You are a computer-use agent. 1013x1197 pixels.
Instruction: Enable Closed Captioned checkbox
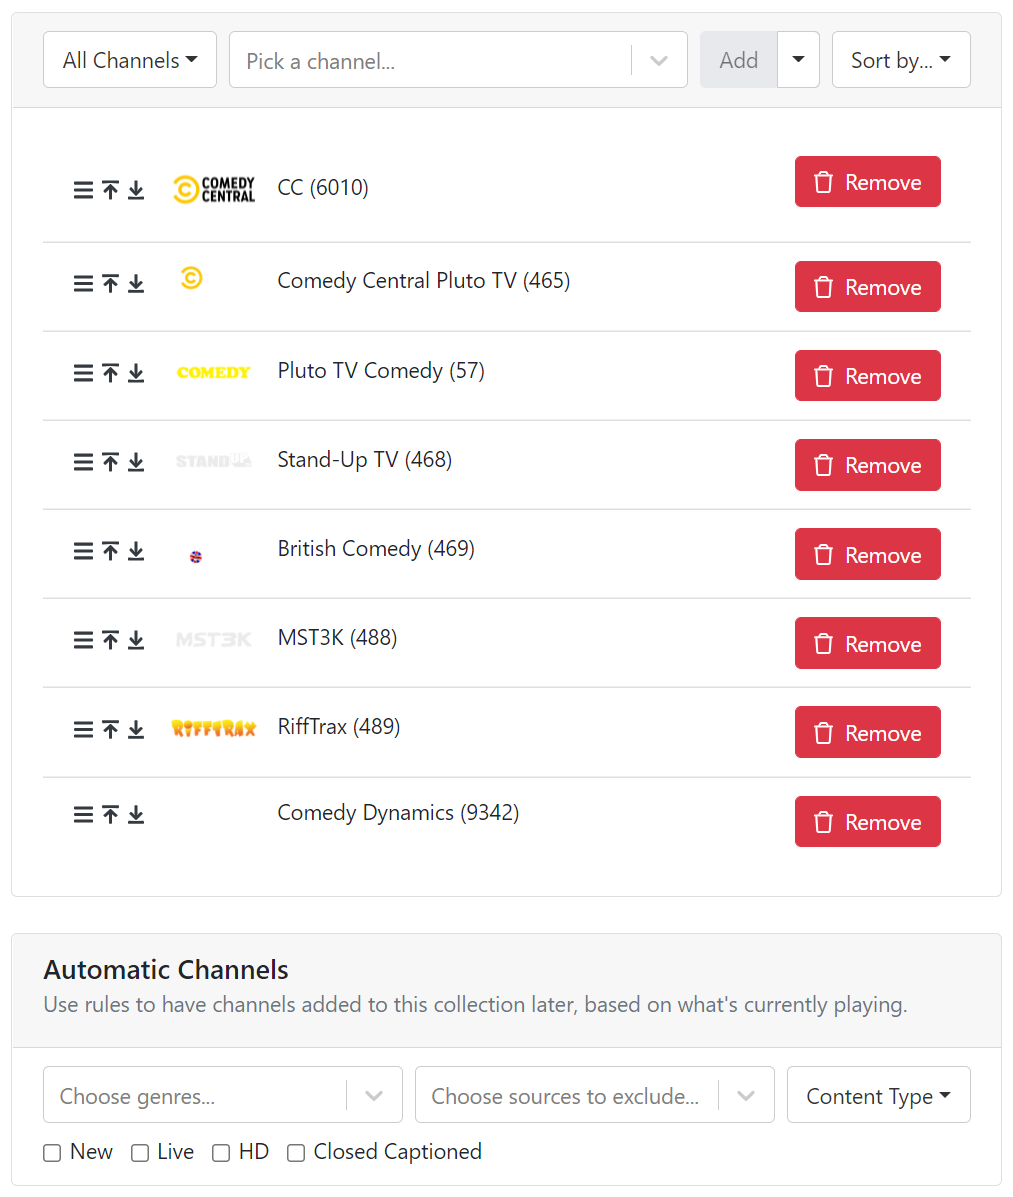[x=296, y=1153]
